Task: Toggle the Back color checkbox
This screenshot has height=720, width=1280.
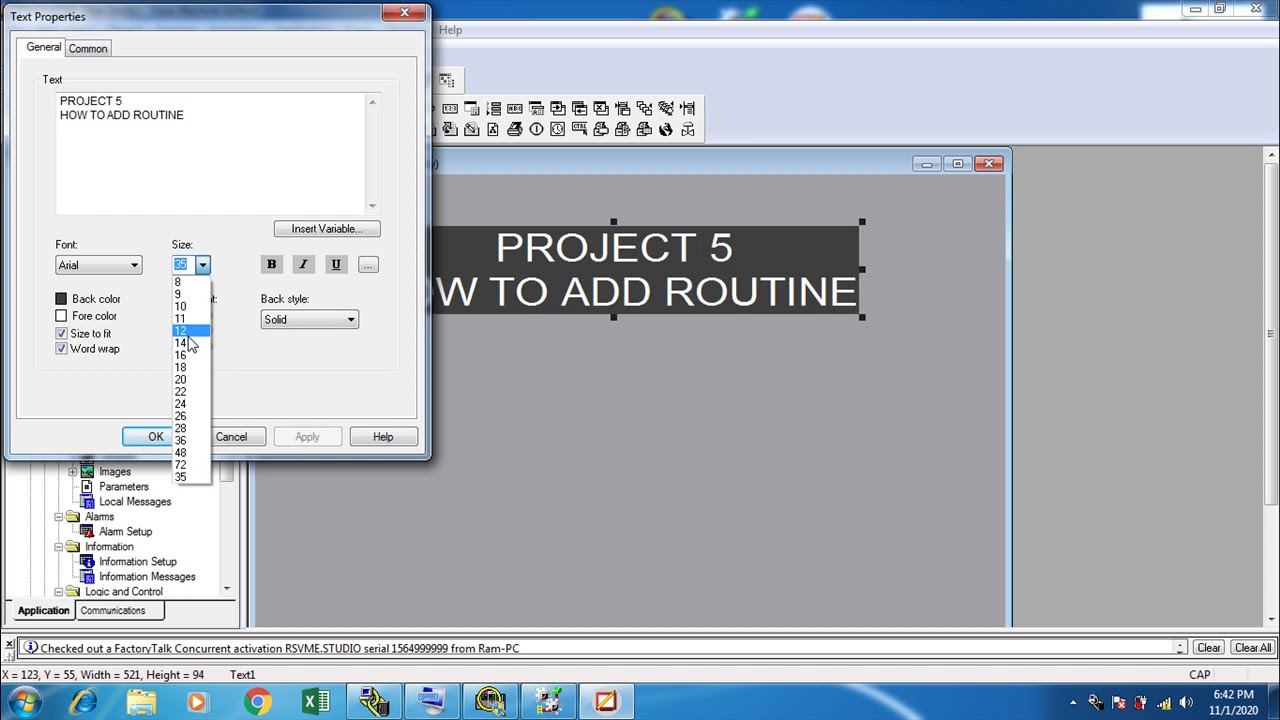Action: [x=61, y=299]
